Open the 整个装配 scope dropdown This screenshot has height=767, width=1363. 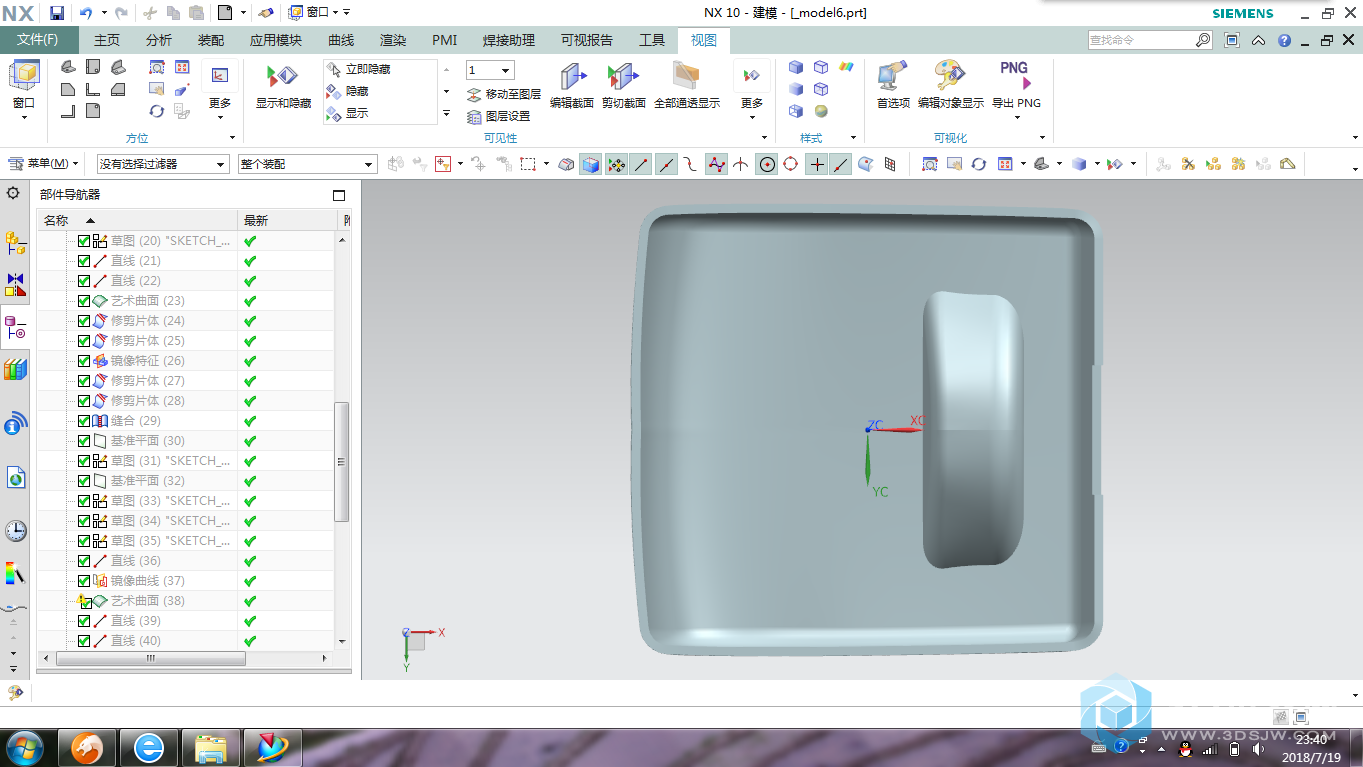click(x=307, y=164)
